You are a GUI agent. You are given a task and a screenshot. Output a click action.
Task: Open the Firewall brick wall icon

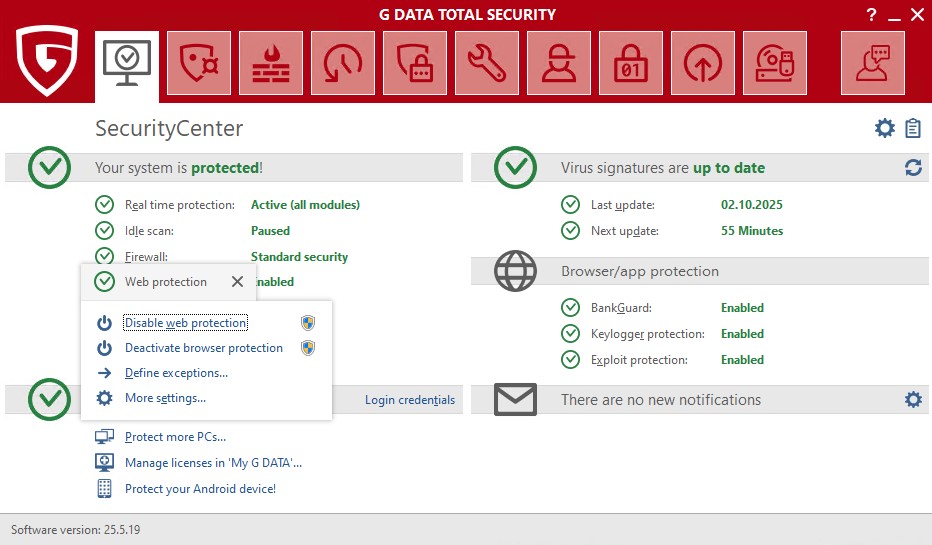(271, 63)
